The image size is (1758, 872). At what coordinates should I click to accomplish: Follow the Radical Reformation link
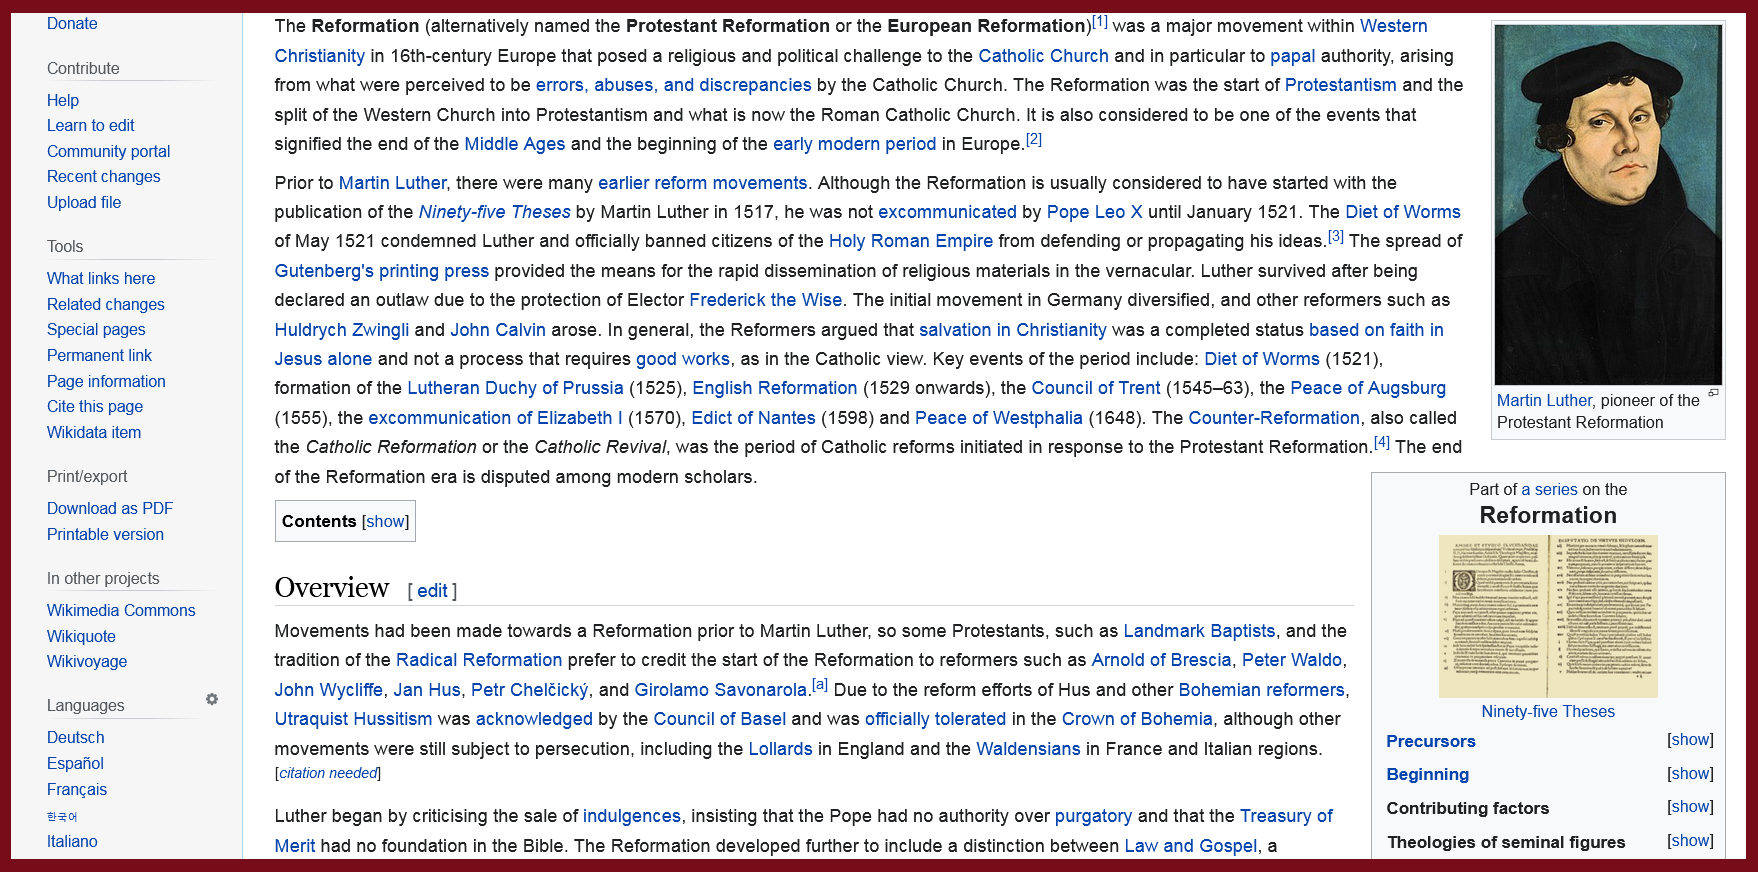(x=479, y=660)
